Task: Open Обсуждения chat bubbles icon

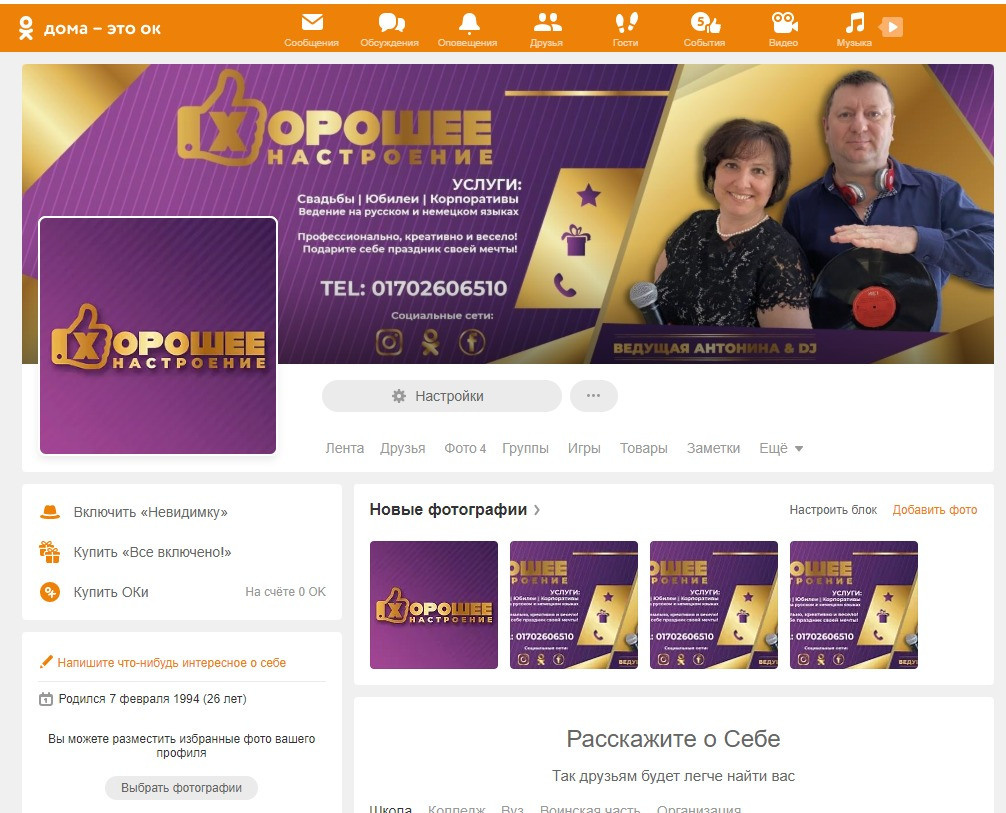Action: point(391,22)
